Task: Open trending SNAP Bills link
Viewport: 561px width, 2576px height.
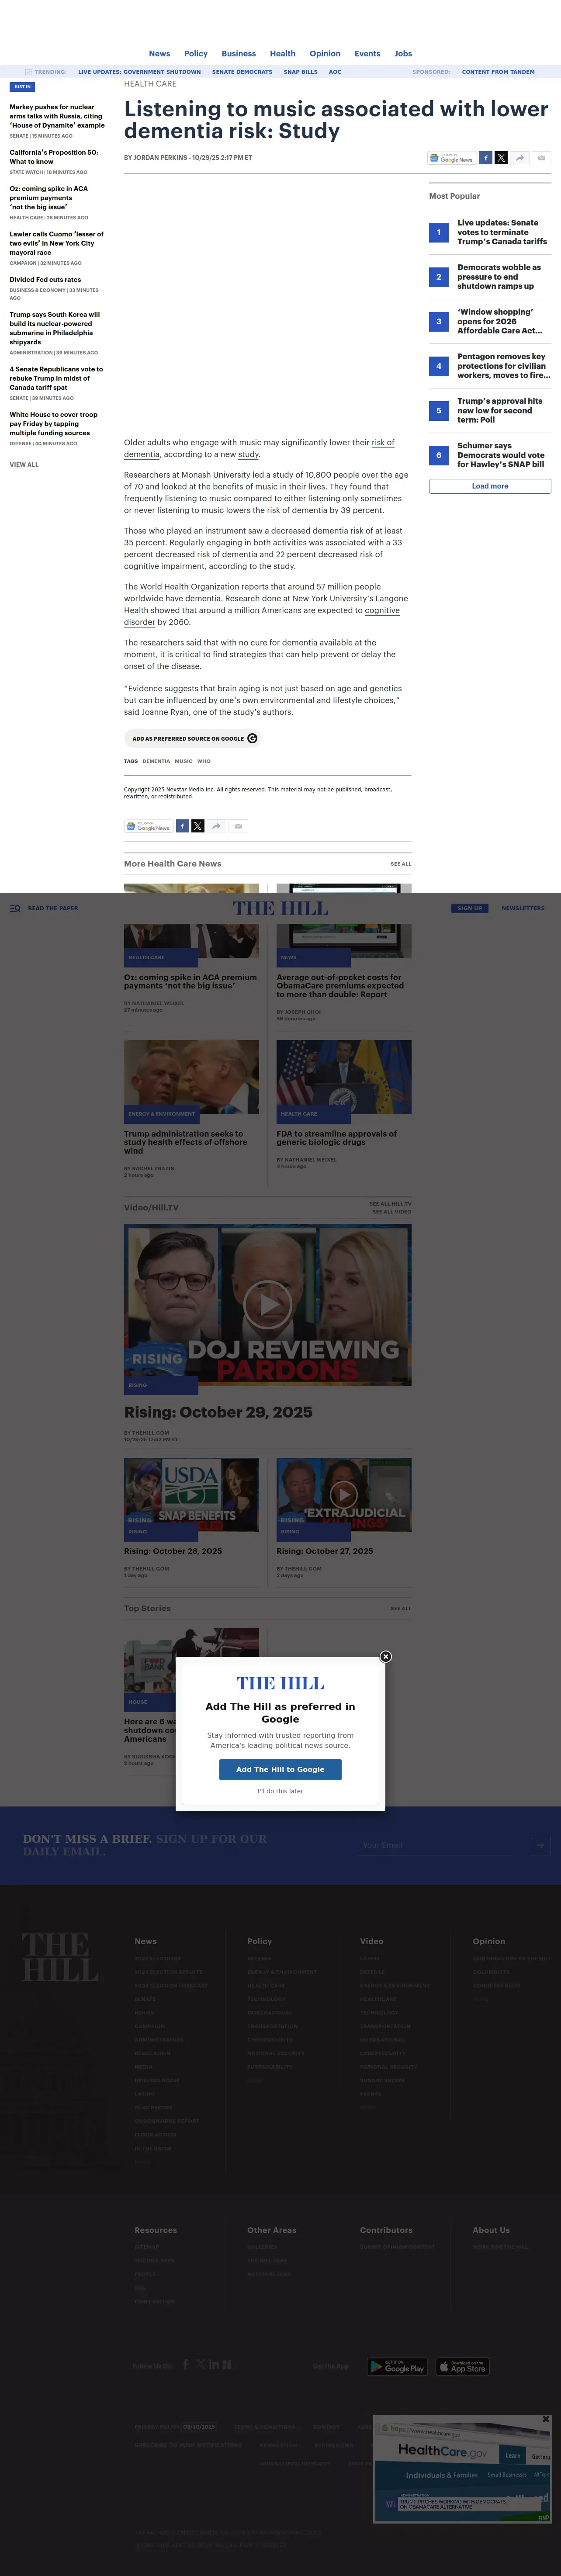Action: click(x=300, y=72)
